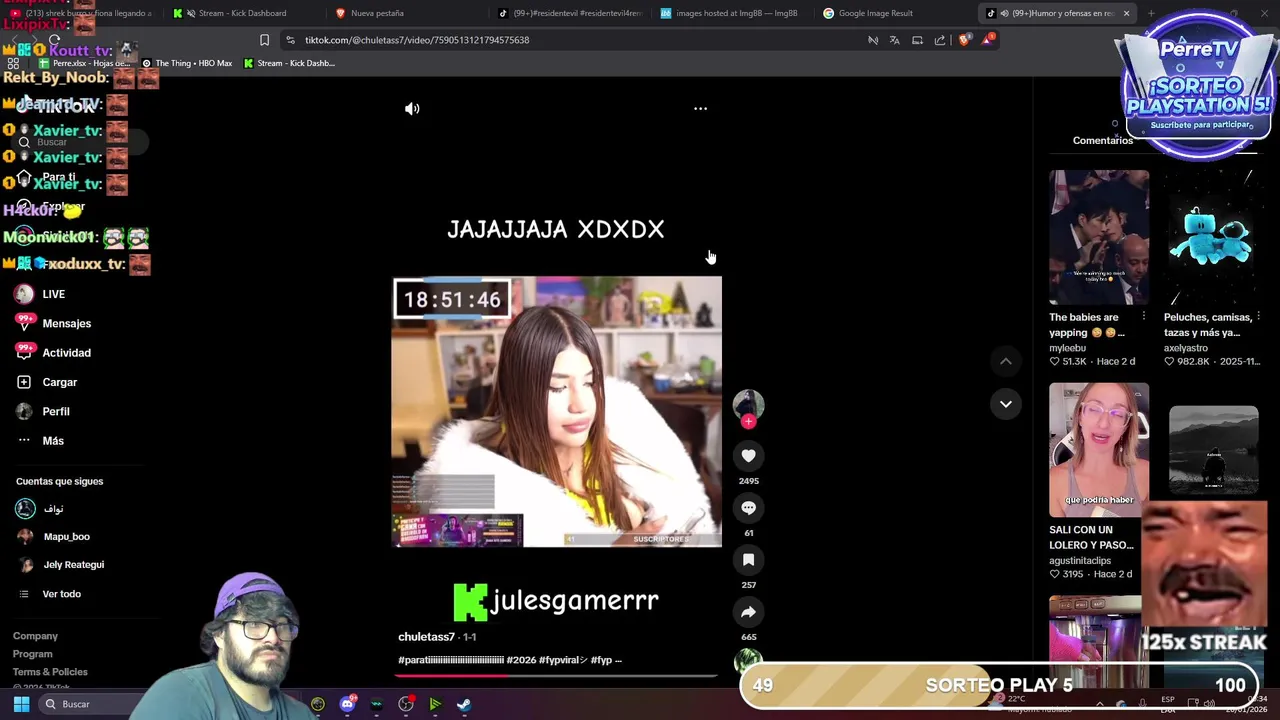Follow the creator via red plus badge

[x=748, y=421]
